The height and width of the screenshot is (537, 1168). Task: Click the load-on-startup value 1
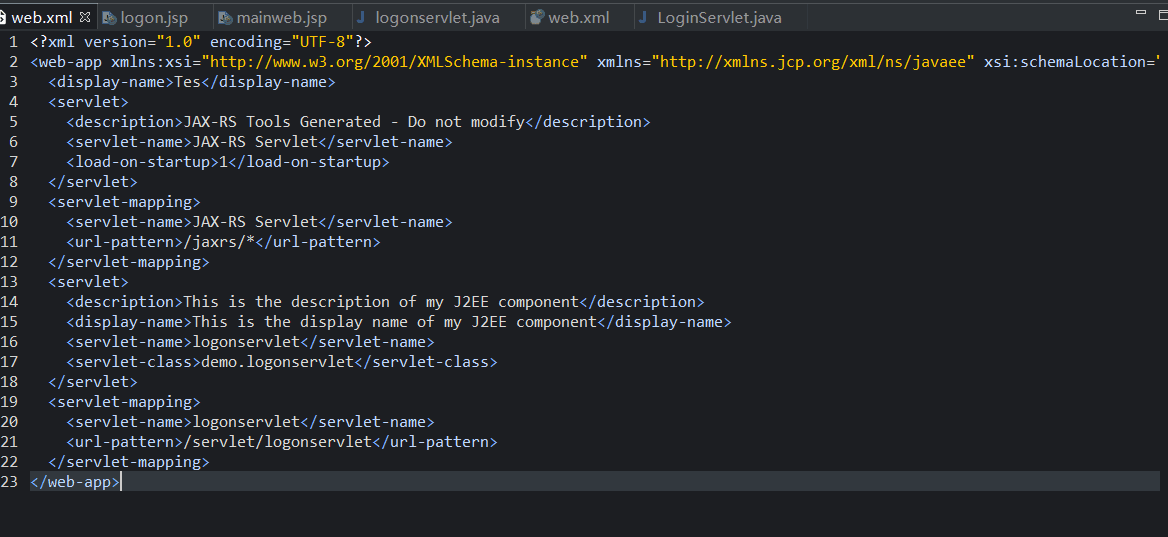[x=223, y=162]
